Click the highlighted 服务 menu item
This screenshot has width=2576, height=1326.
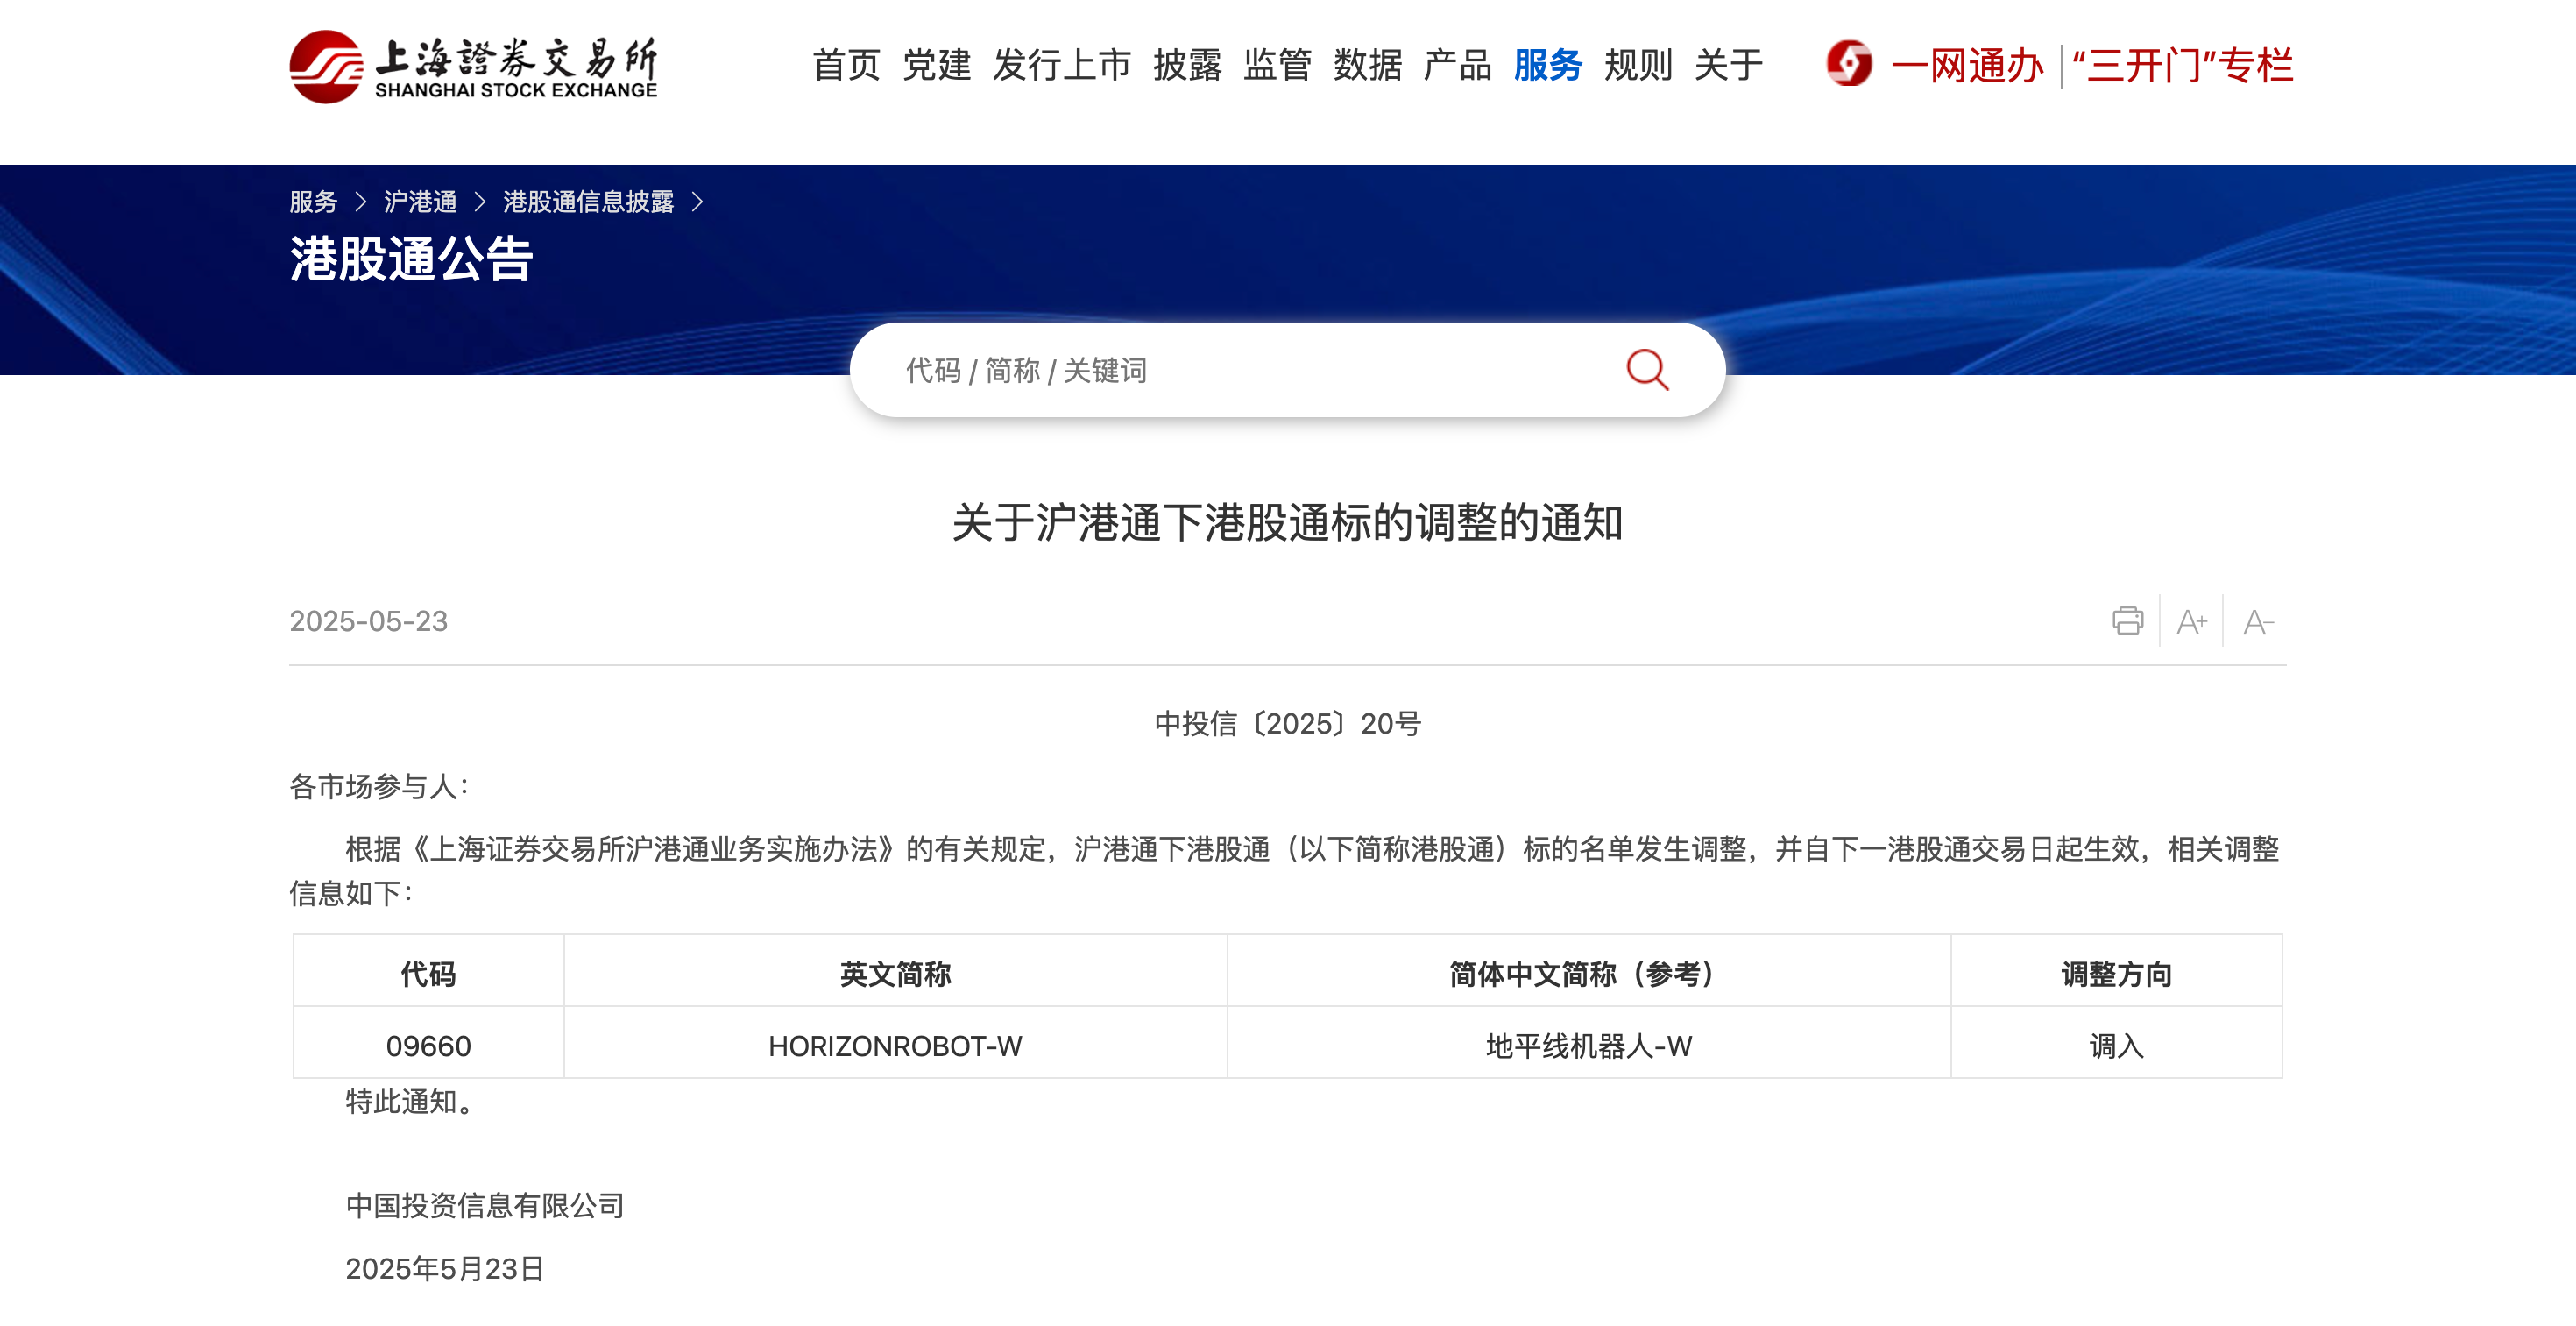1547,65
